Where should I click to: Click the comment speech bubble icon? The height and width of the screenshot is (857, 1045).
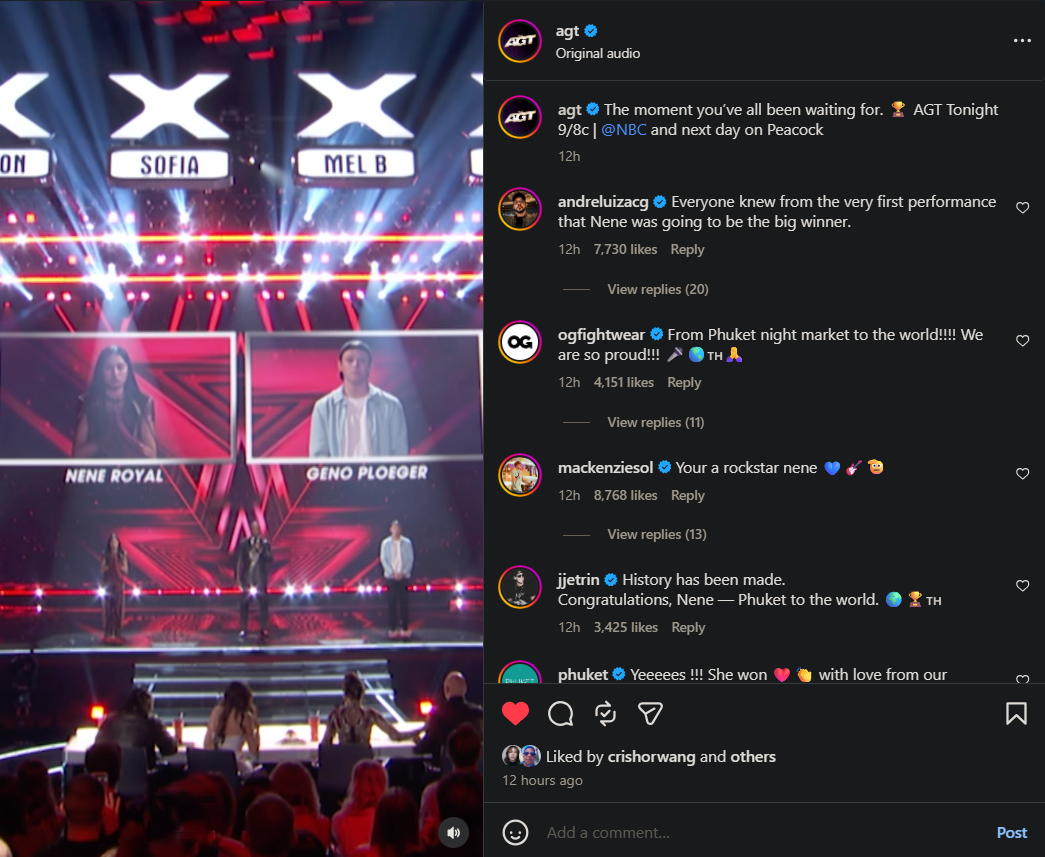click(560, 714)
